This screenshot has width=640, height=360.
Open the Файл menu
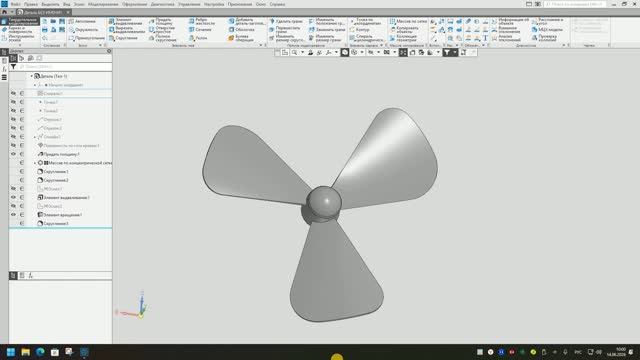click(16, 4)
